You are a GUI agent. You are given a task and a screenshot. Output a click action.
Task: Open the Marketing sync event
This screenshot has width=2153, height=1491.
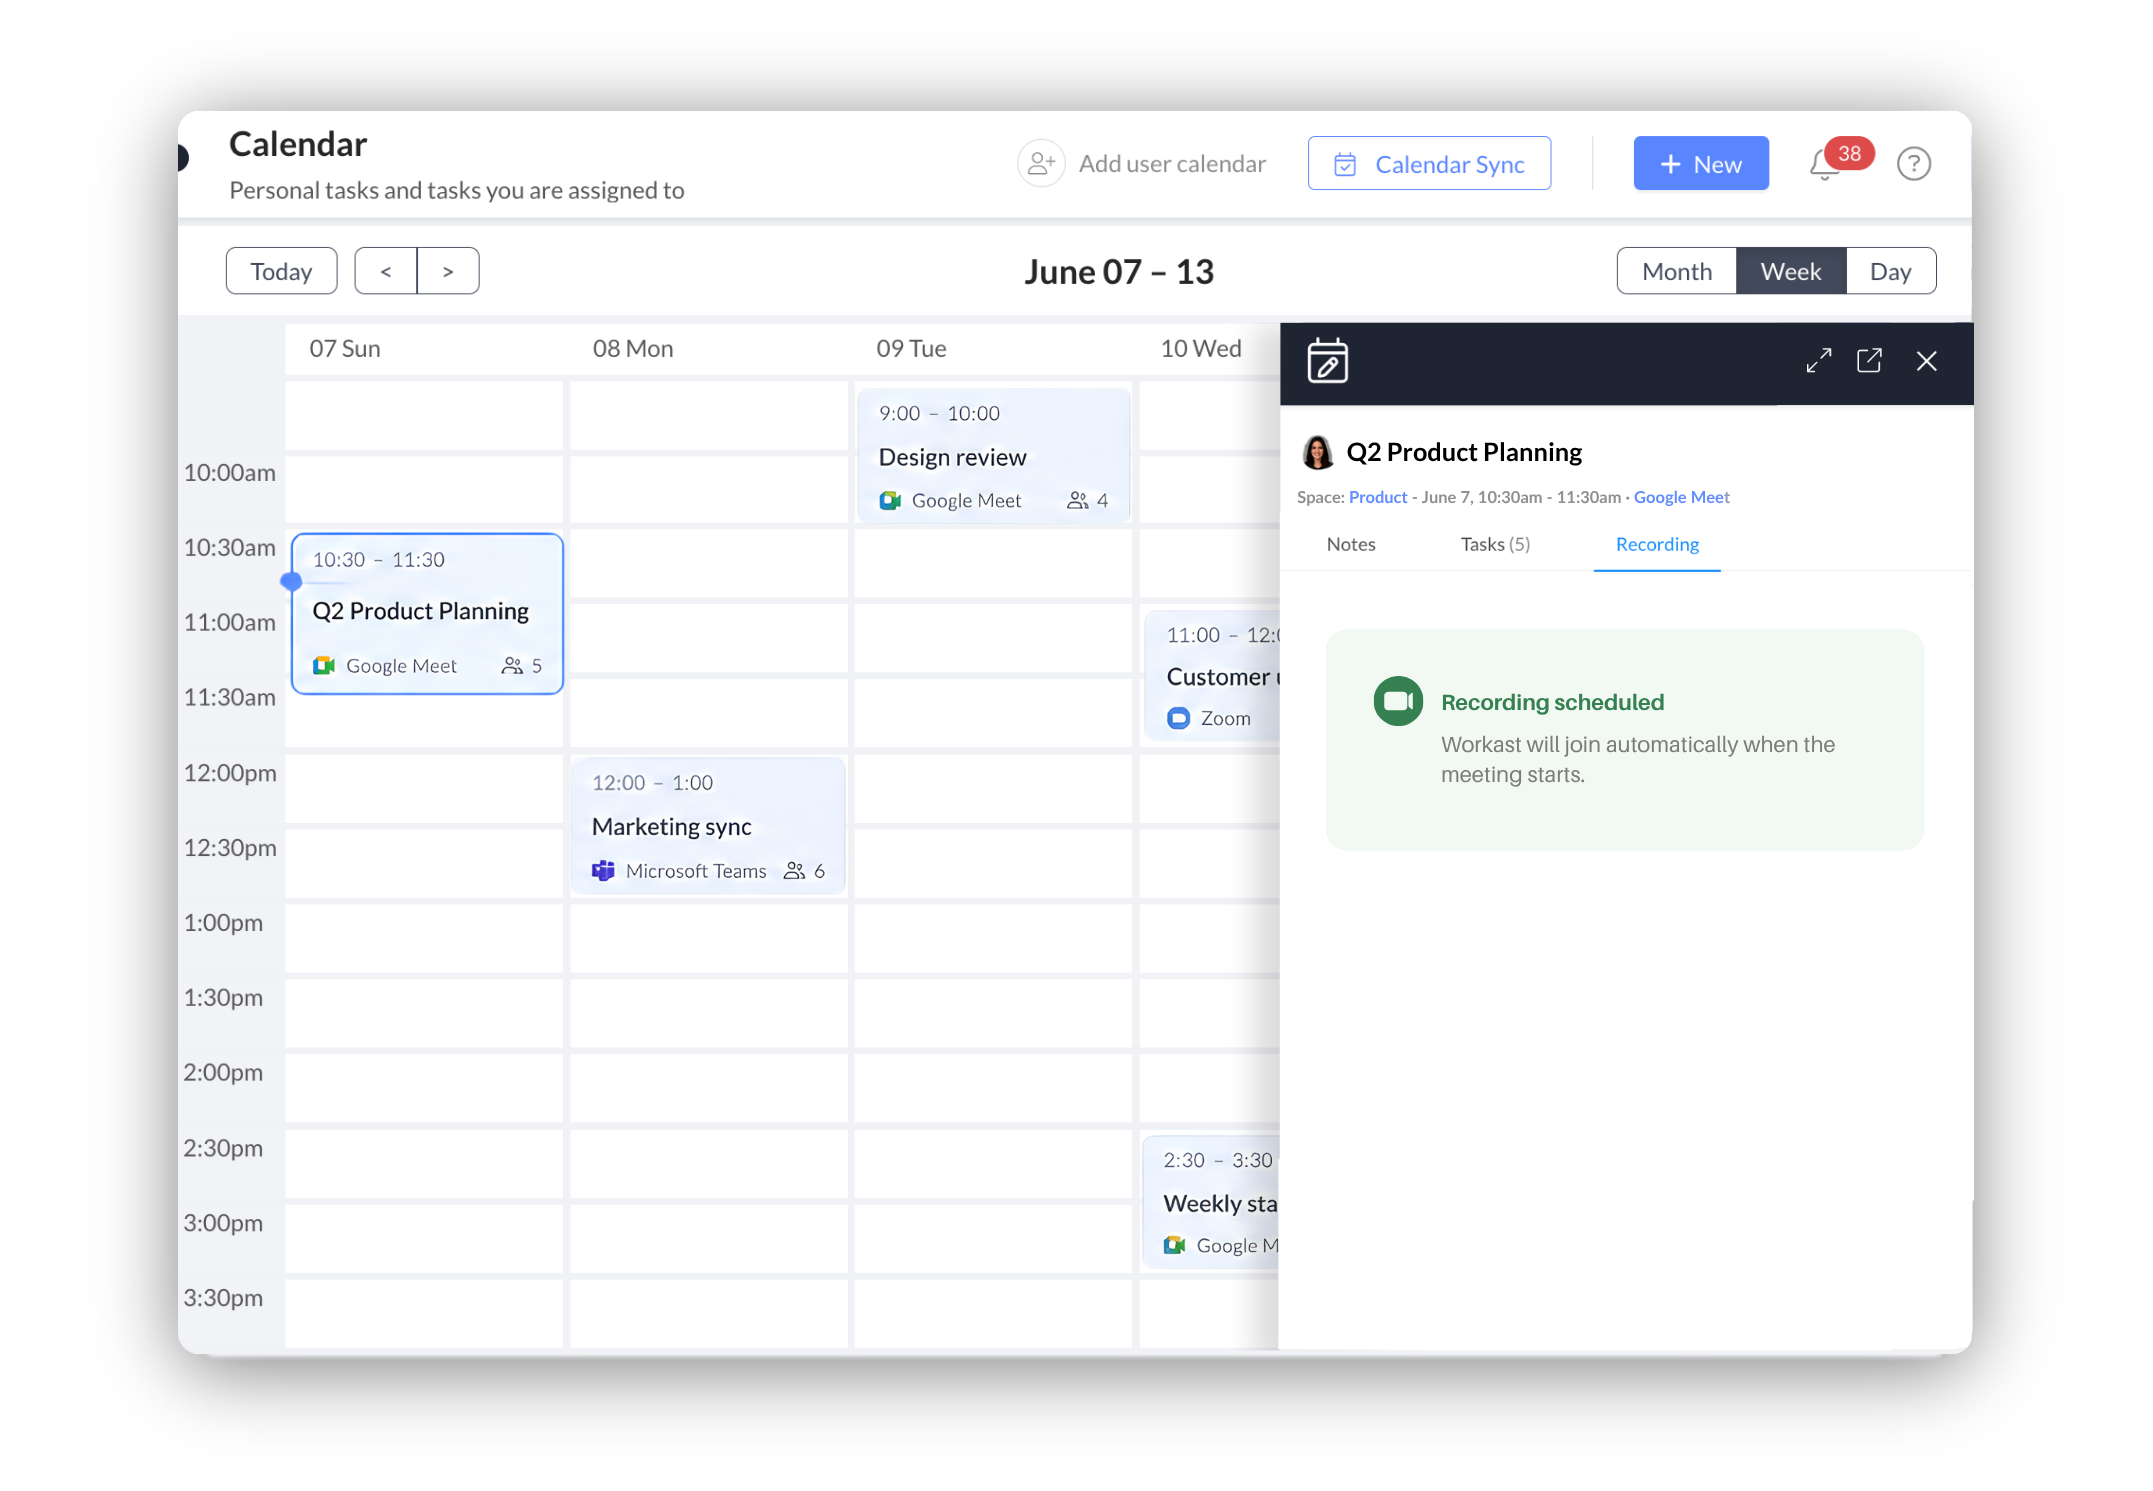(708, 825)
